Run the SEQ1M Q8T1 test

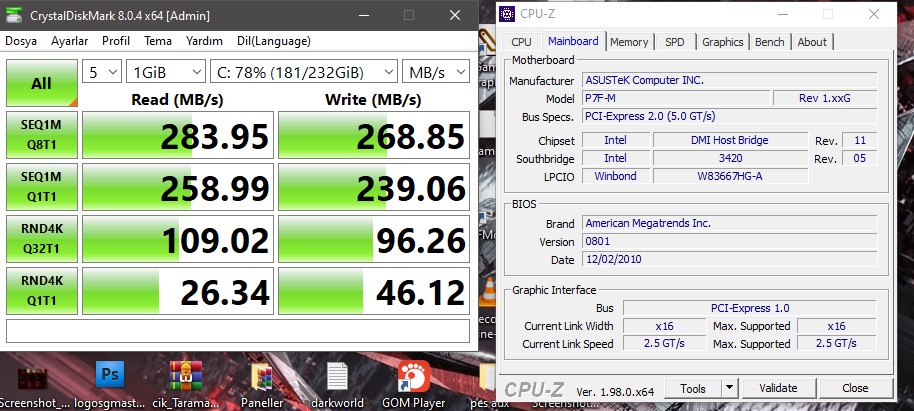click(x=41, y=135)
